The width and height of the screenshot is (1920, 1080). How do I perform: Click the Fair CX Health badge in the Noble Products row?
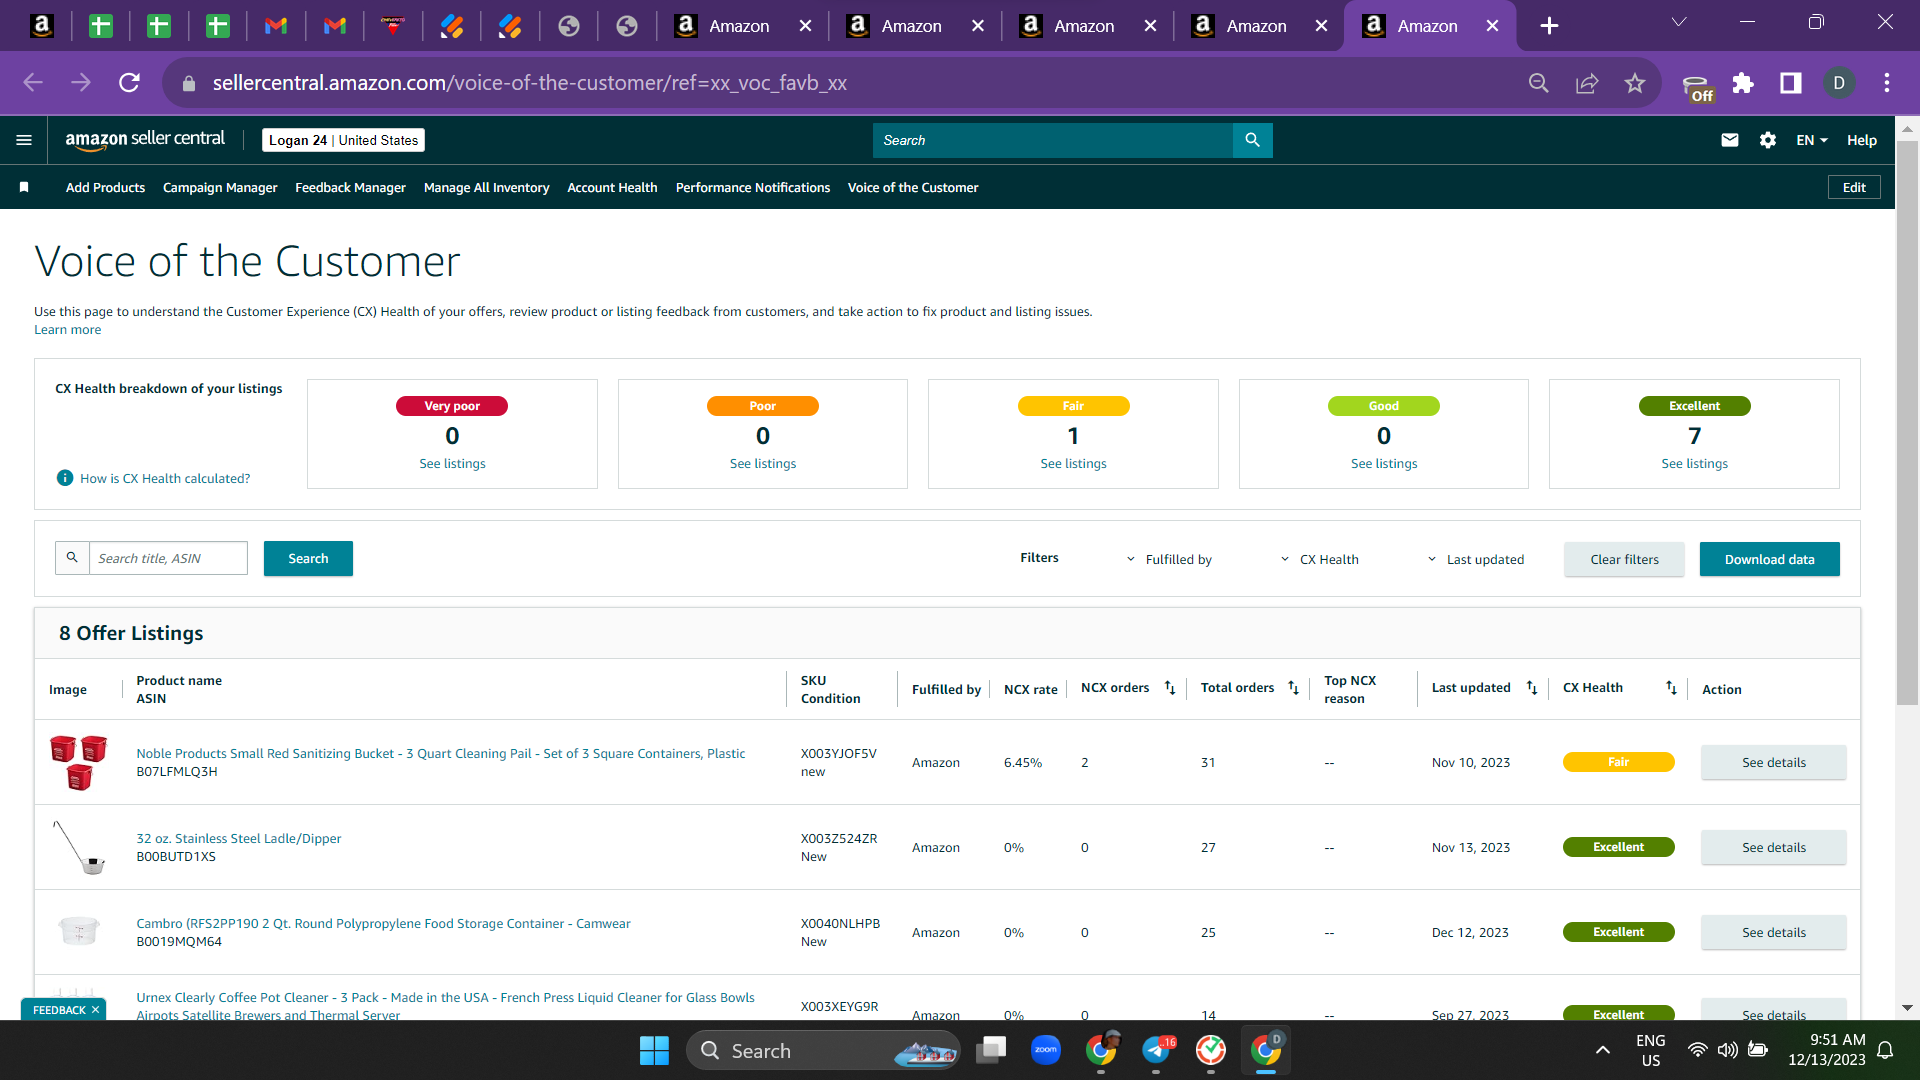tap(1618, 762)
